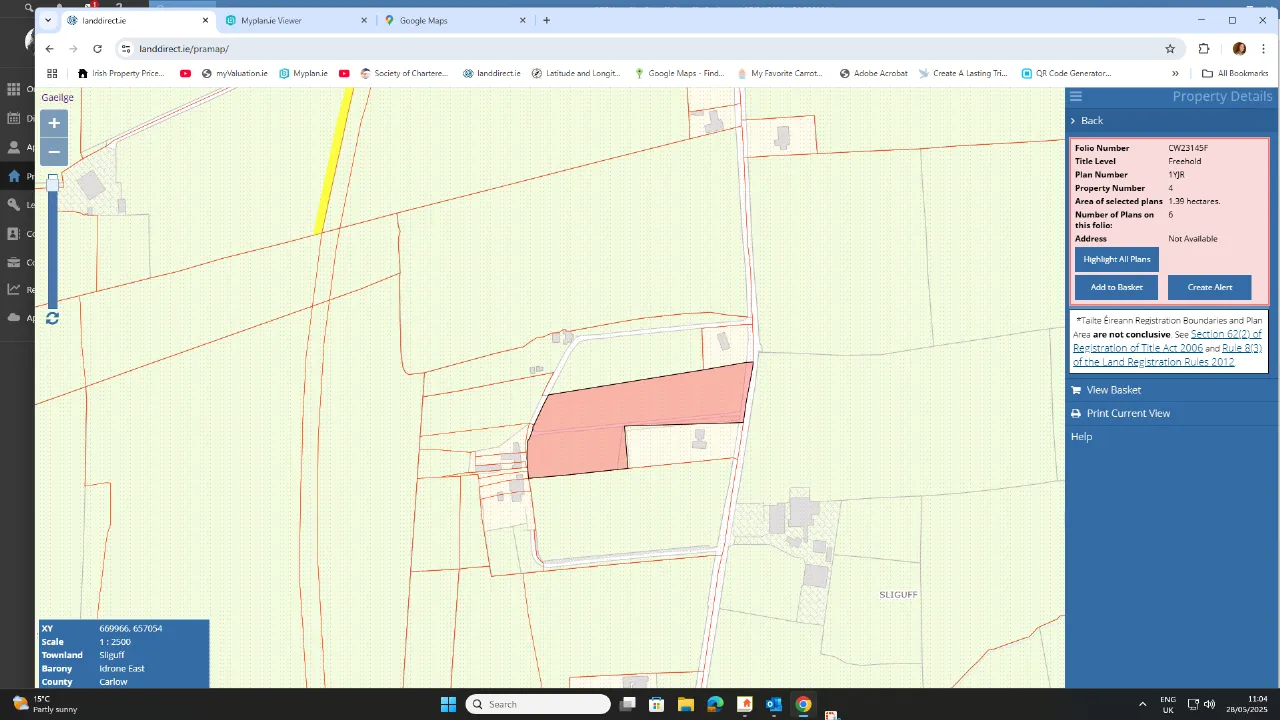Open the hamburger menu in Property Details panel
The height and width of the screenshot is (720, 1280).
pyautogui.click(x=1075, y=96)
